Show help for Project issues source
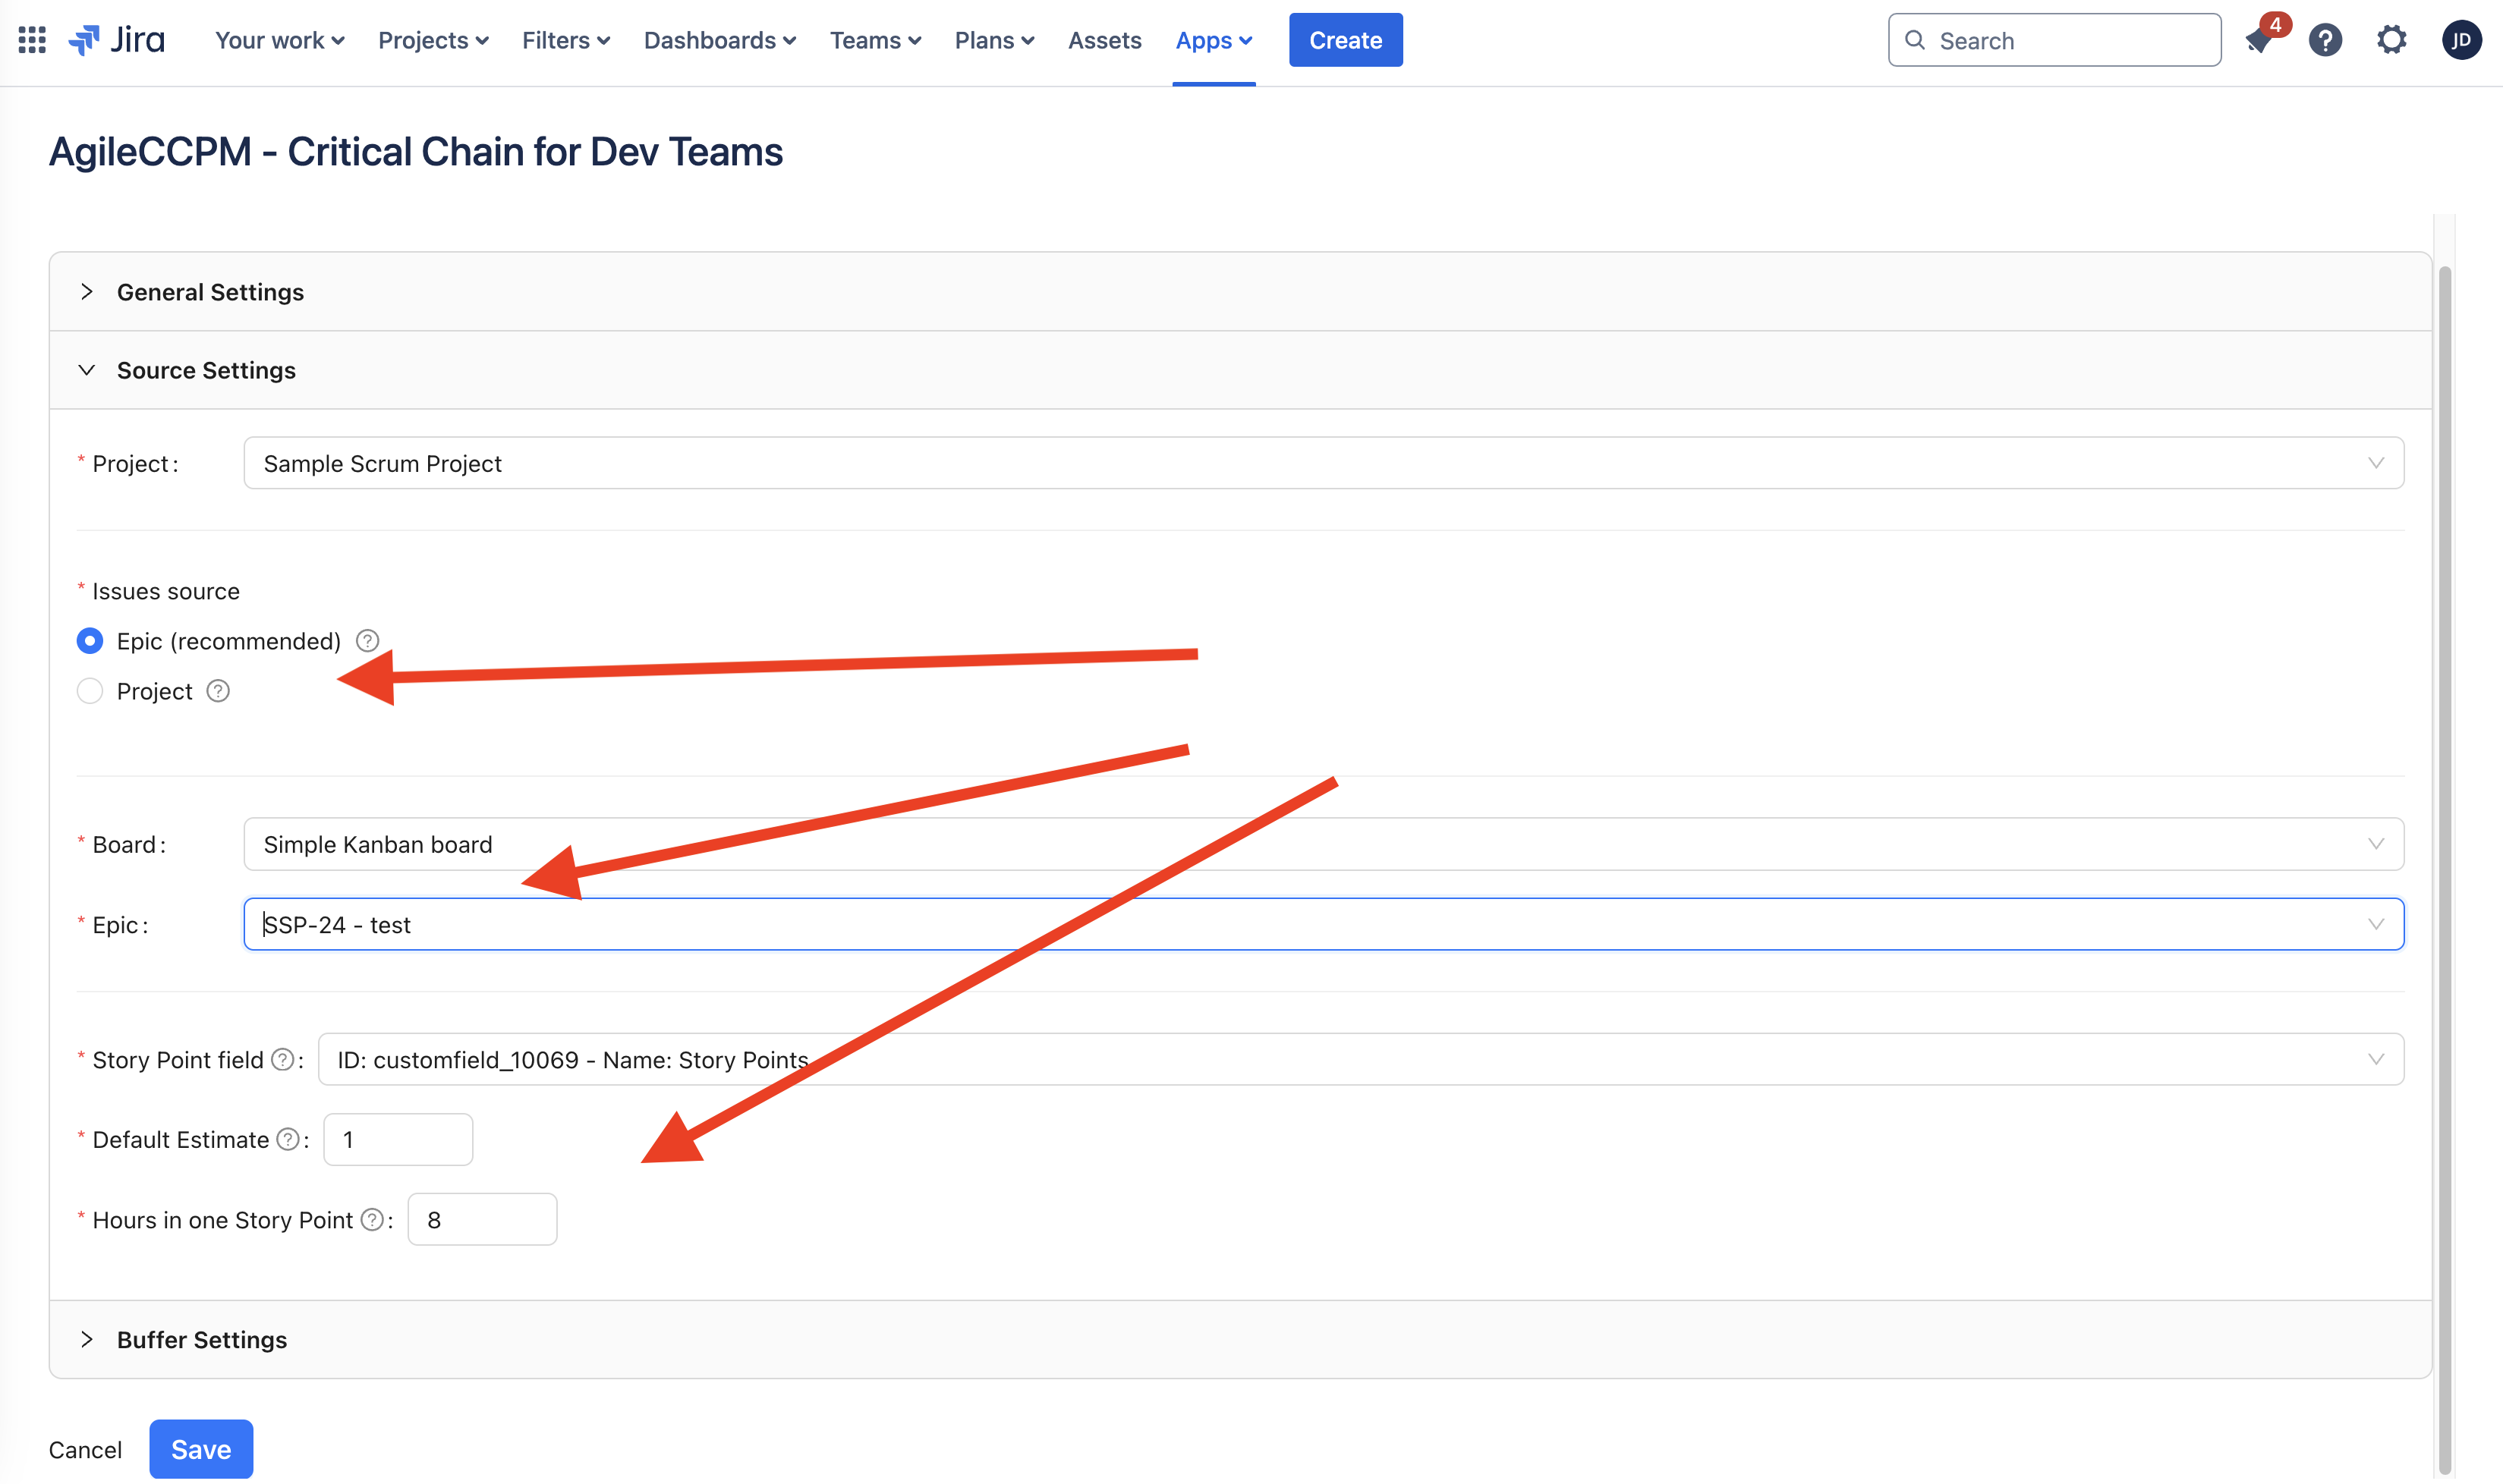Image resolution: width=2503 pixels, height=1484 pixels. click(218, 691)
